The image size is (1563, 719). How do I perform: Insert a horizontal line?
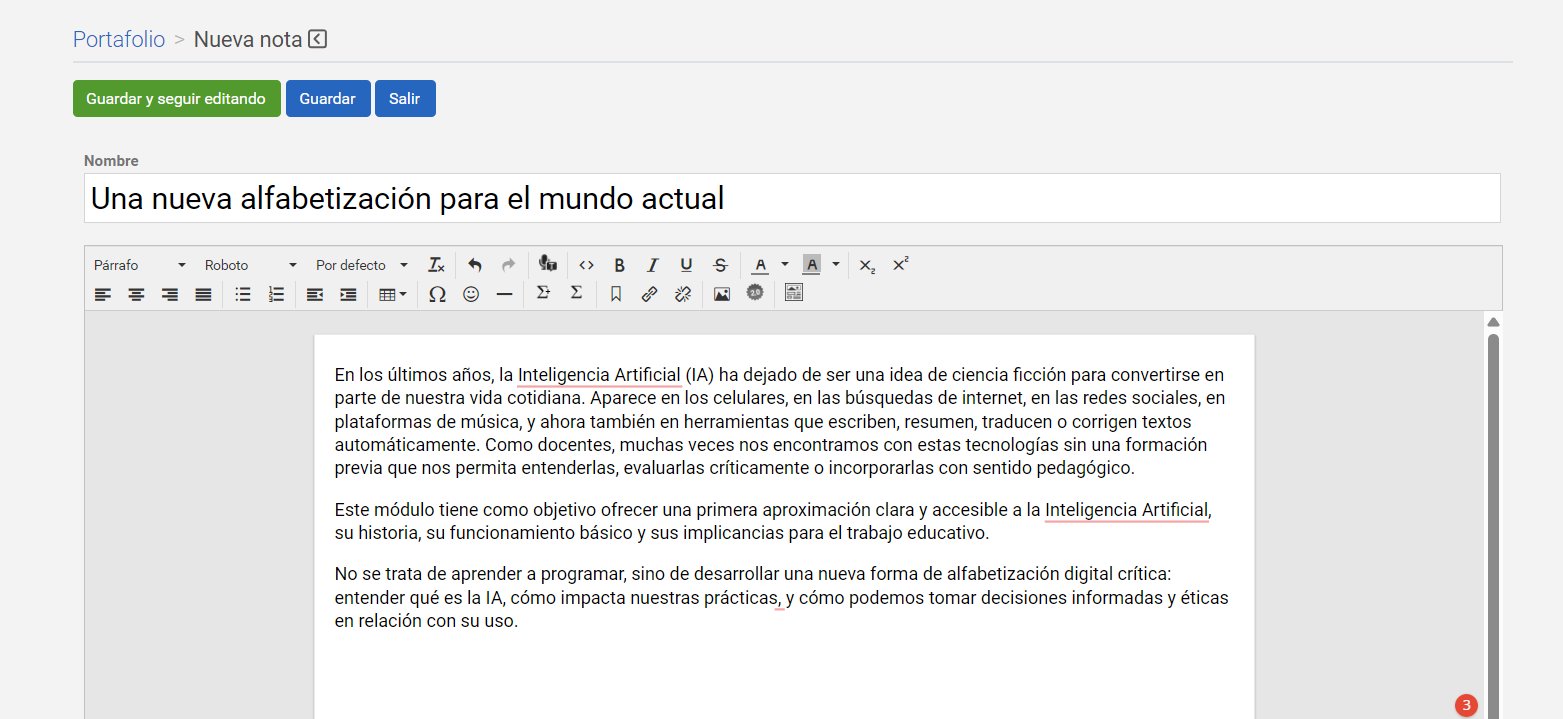[504, 294]
